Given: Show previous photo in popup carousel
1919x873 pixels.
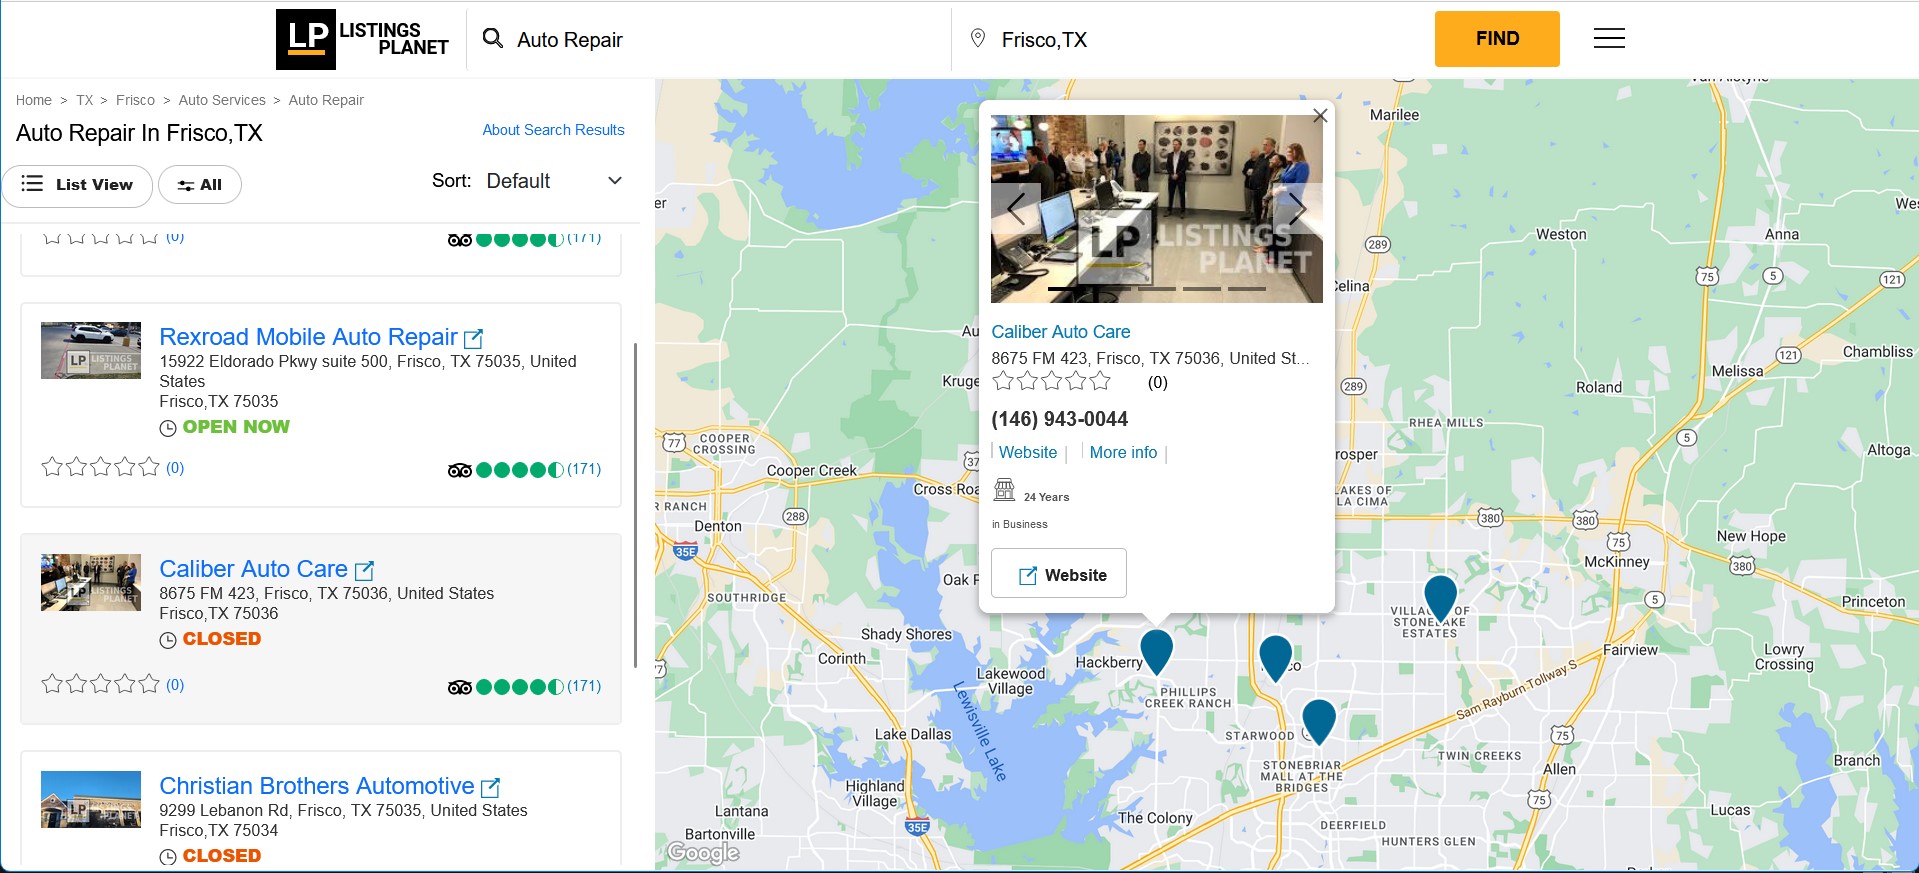Looking at the screenshot, I should click(1016, 209).
